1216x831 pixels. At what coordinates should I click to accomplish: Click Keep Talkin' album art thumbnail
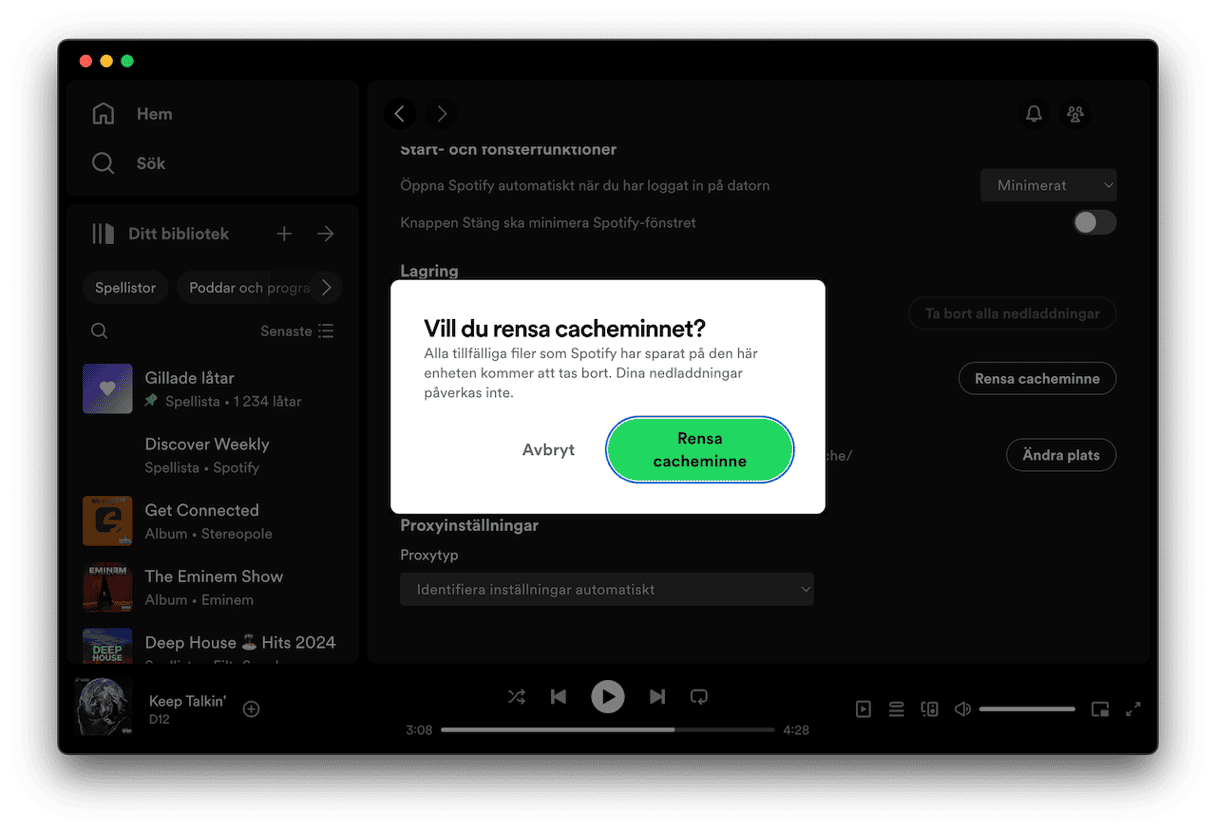tap(104, 707)
